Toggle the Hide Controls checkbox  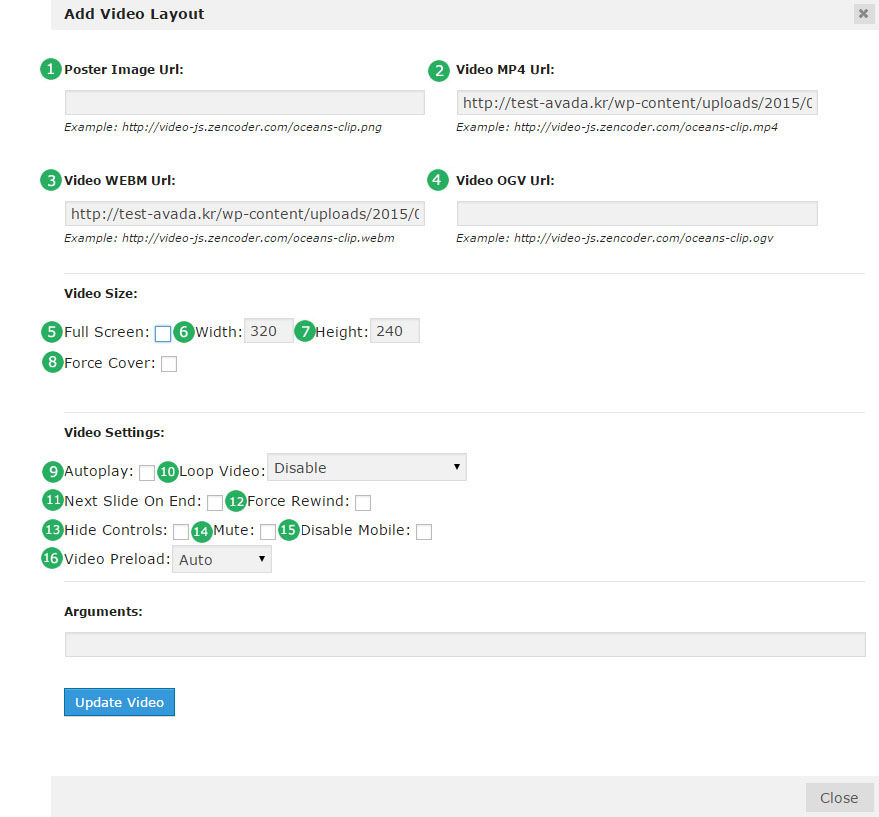coord(181,532)
